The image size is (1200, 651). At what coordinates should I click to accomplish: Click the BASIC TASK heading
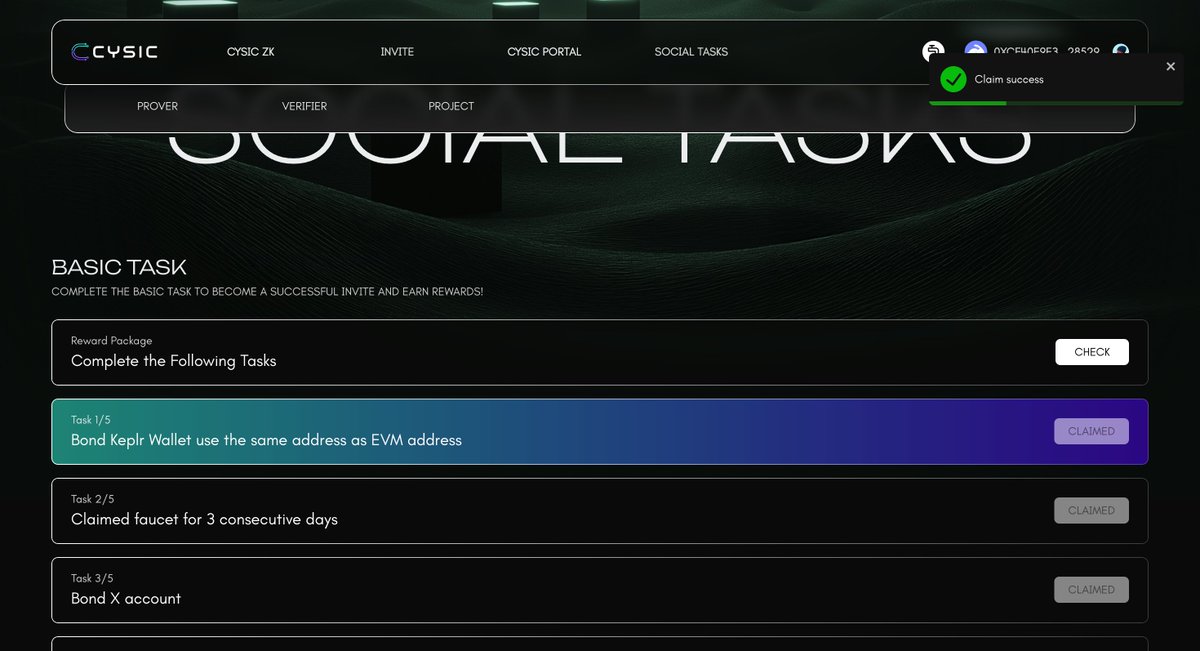119,267
